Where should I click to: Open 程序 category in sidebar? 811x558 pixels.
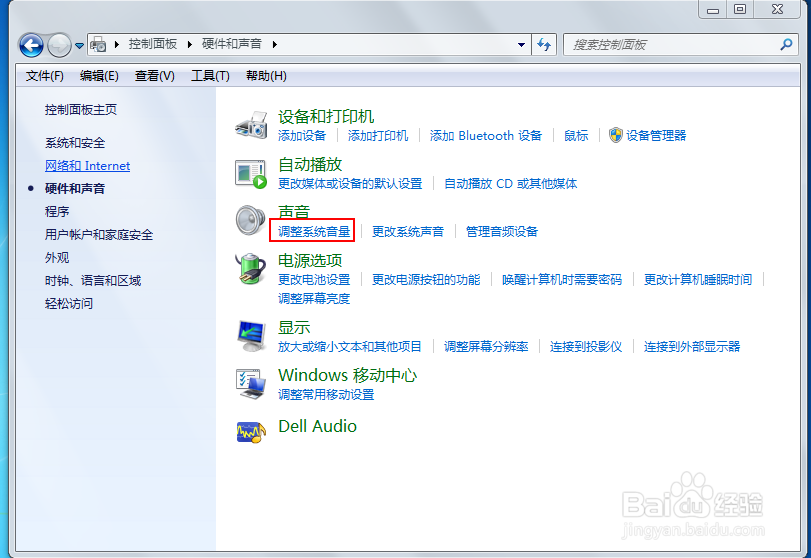57,212
